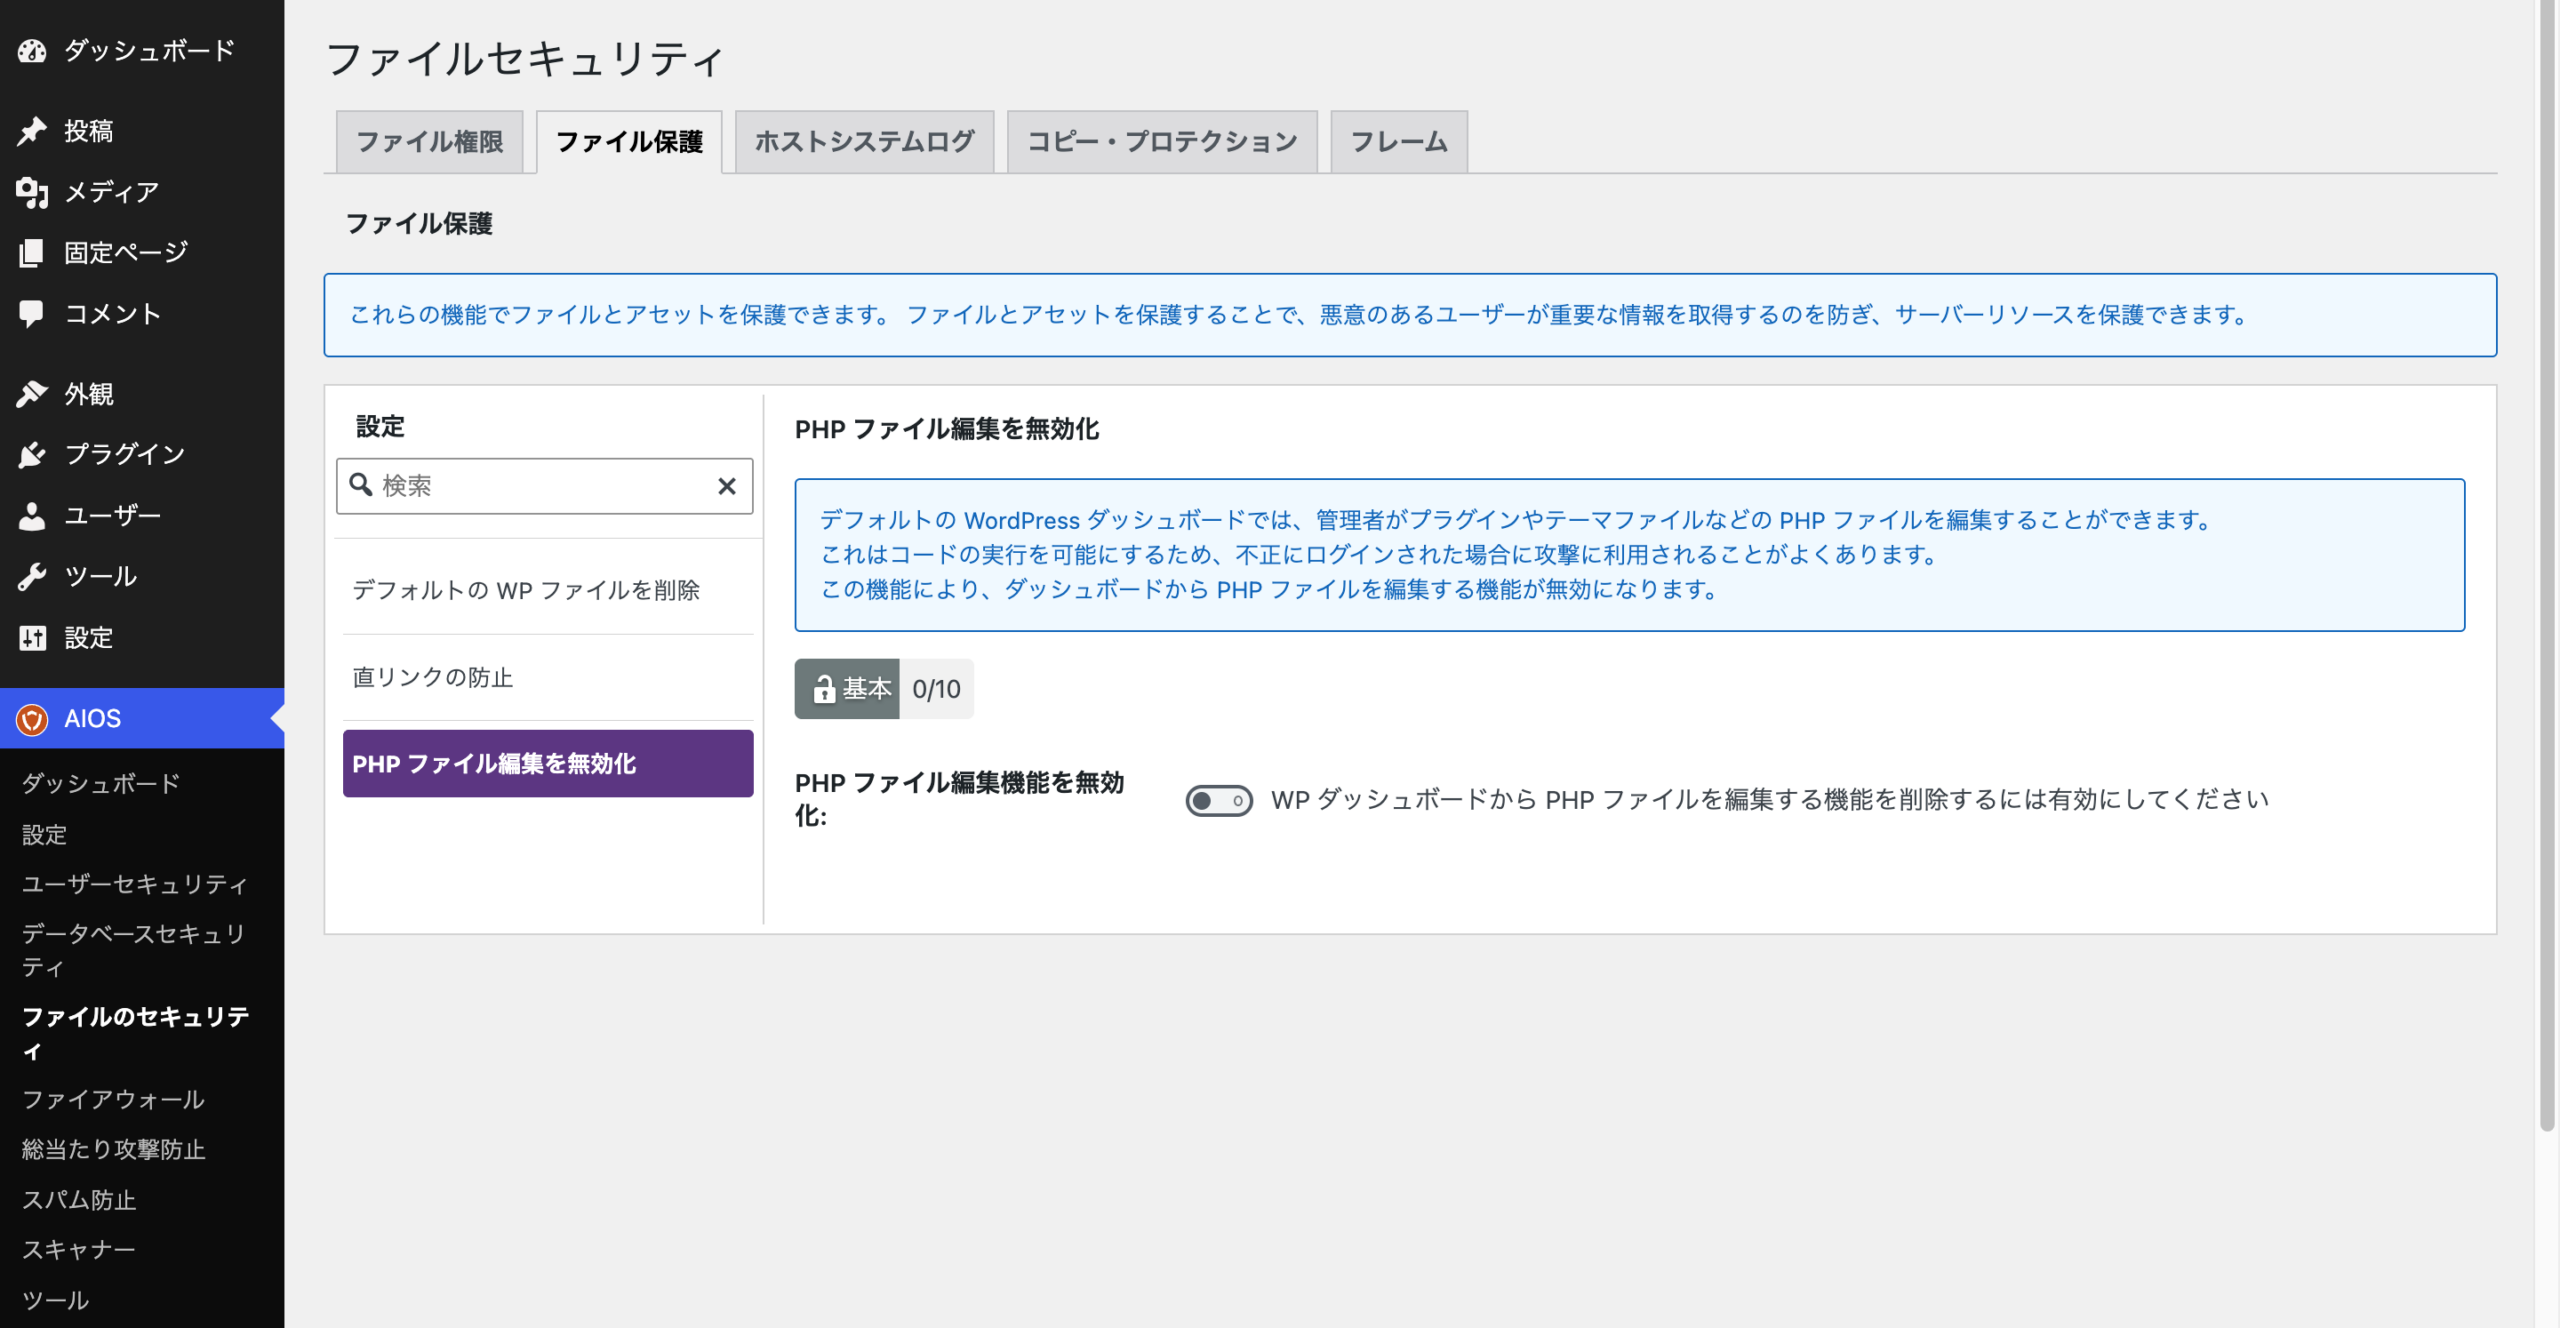Viewport: 2560px width, 1328px height.
Task: Click the ユーザー person icon
Action: coord(32,516)
